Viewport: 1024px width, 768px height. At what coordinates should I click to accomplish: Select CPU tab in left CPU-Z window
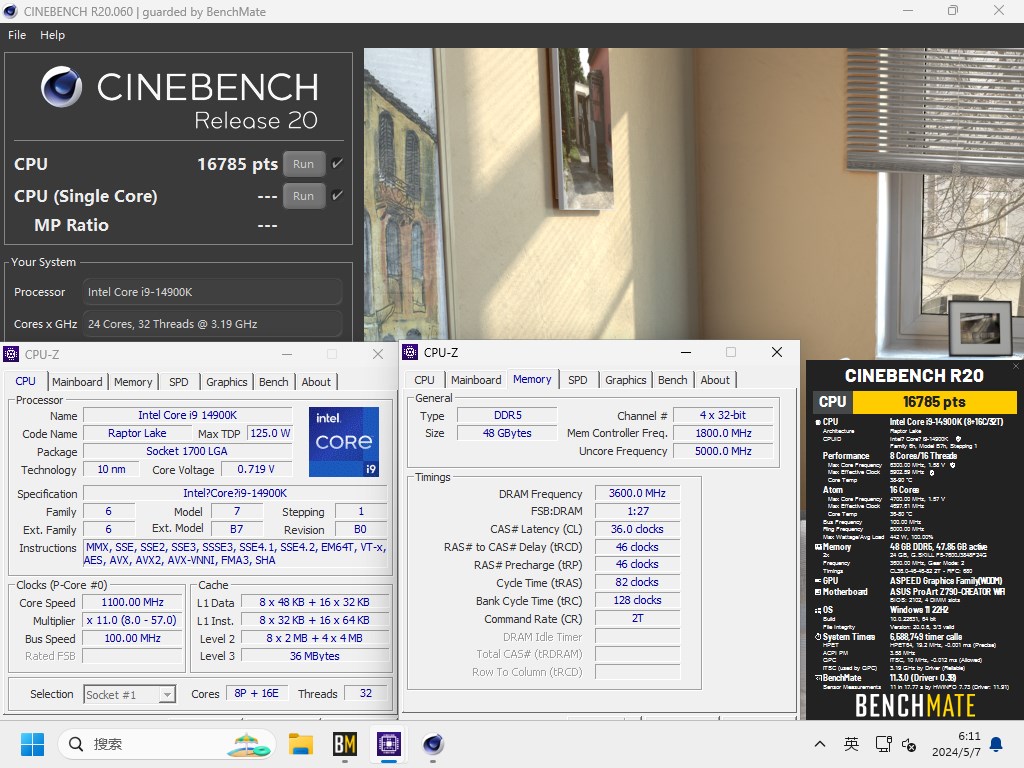[25, 381]
